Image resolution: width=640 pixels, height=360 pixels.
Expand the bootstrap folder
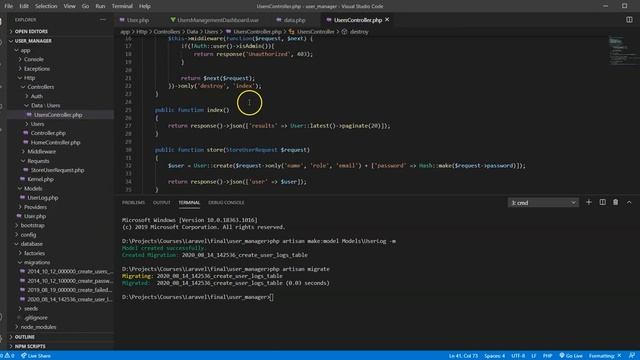(x=32, y=225)
